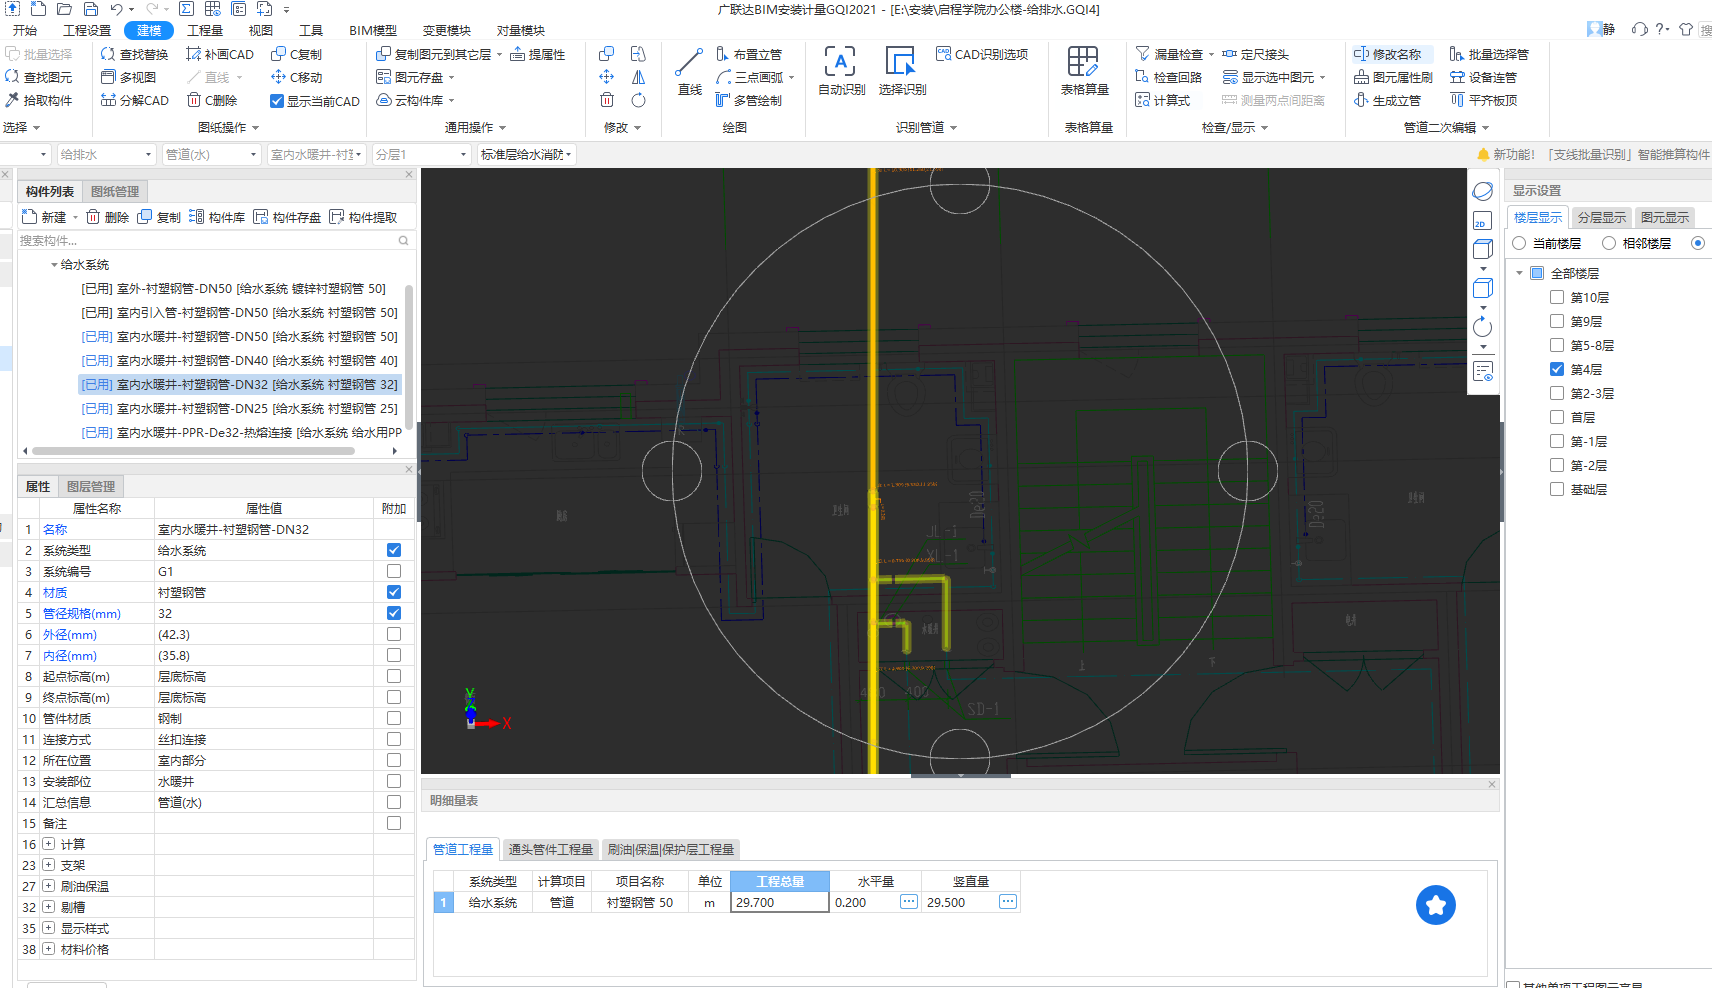Open the BIM模型 ribbon tab
Viewport: 1712px width, 988px height.
coord(373,30)
